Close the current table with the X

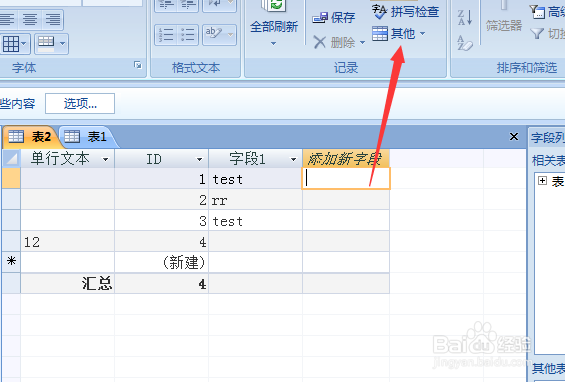514,137
